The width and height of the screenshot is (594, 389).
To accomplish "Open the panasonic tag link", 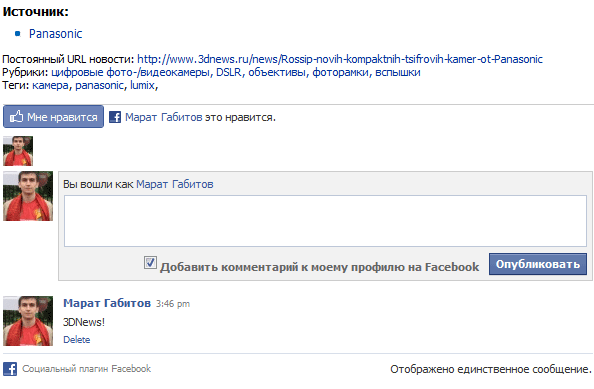I will click(x=100, y=85).
